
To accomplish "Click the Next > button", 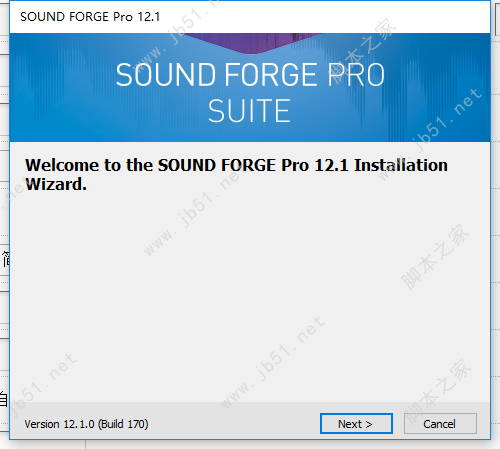I will [x=356, y=424].
